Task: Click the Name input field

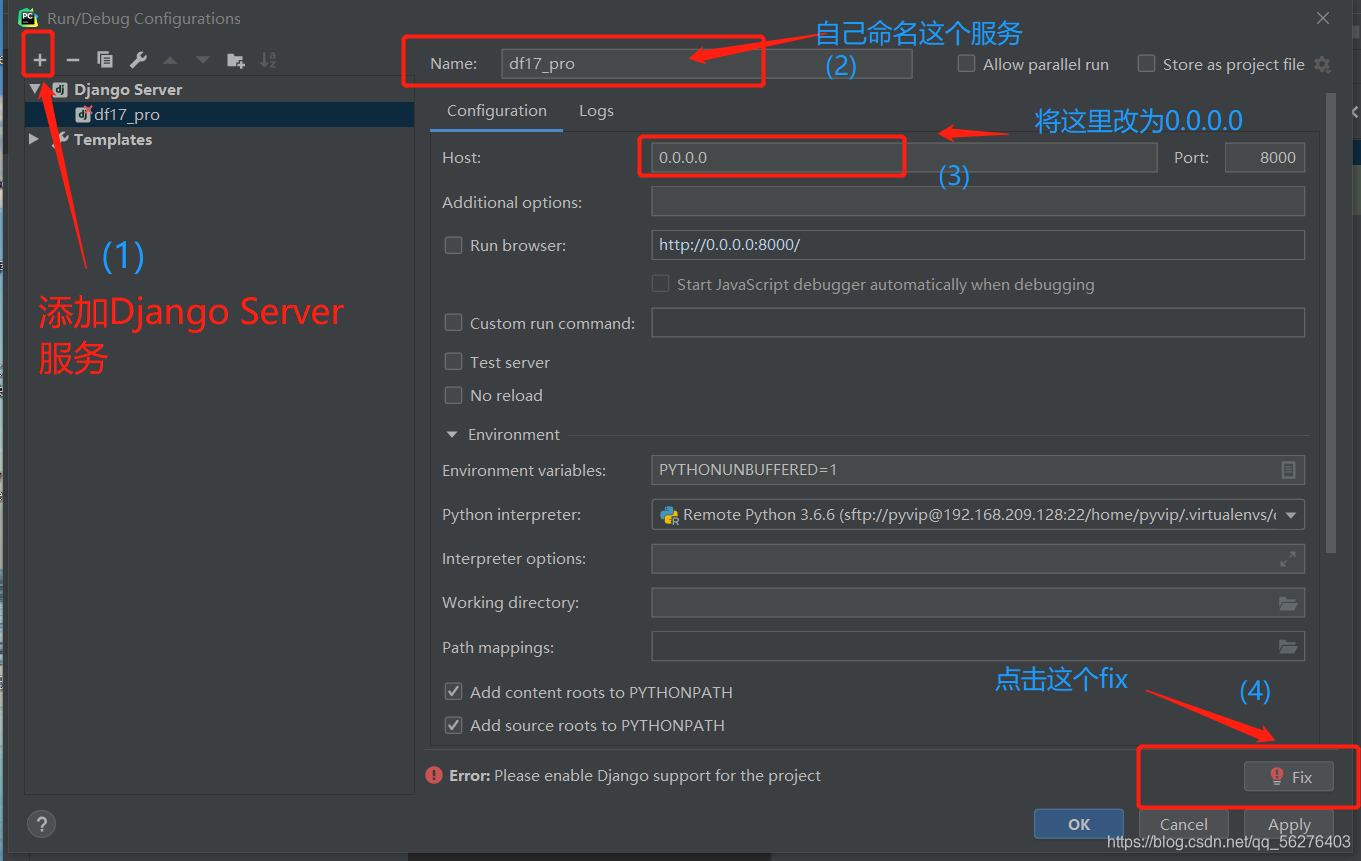Action: (707, 64)
